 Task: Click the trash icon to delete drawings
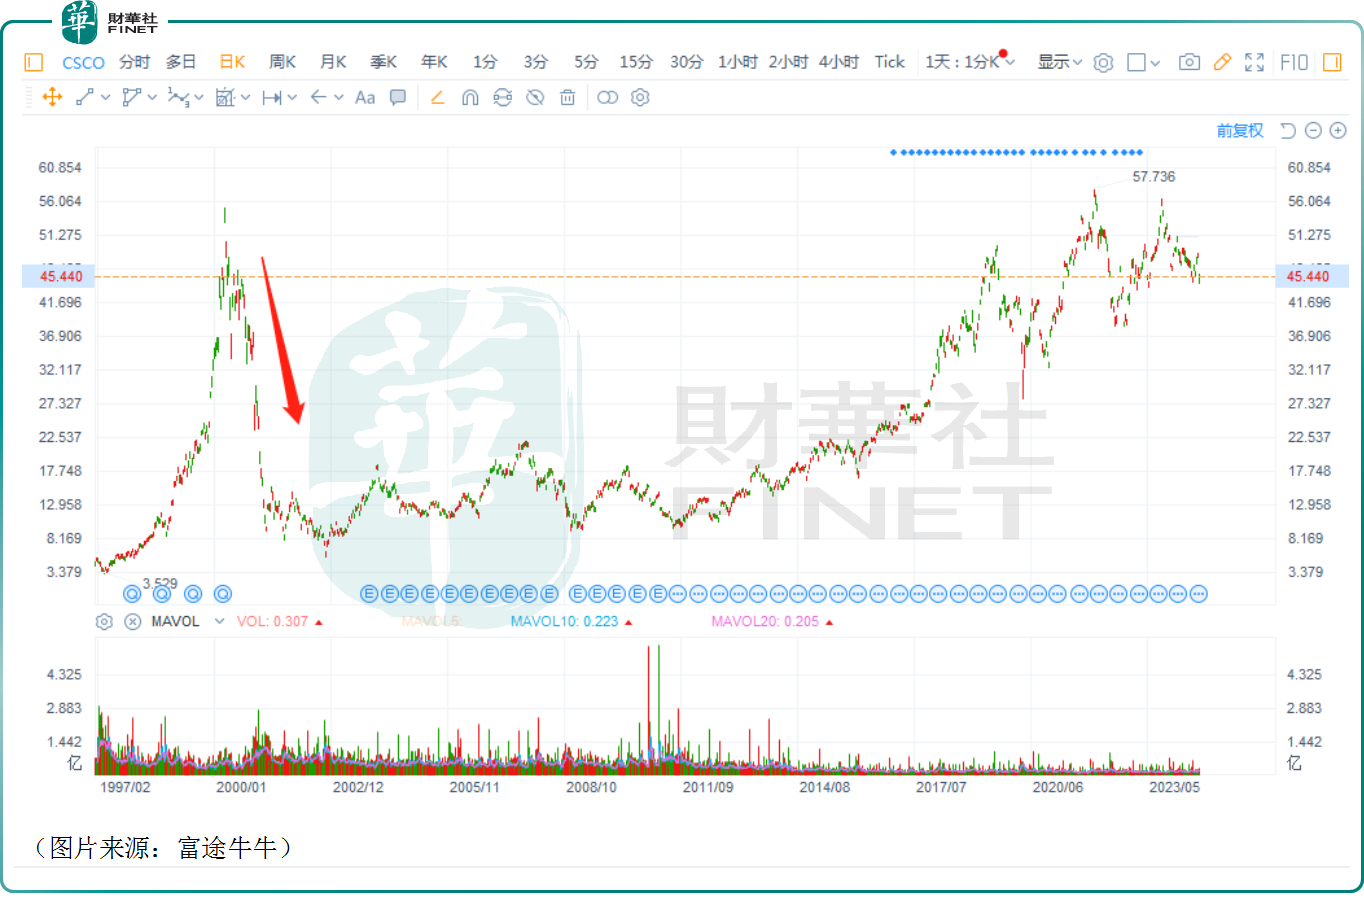567,97
